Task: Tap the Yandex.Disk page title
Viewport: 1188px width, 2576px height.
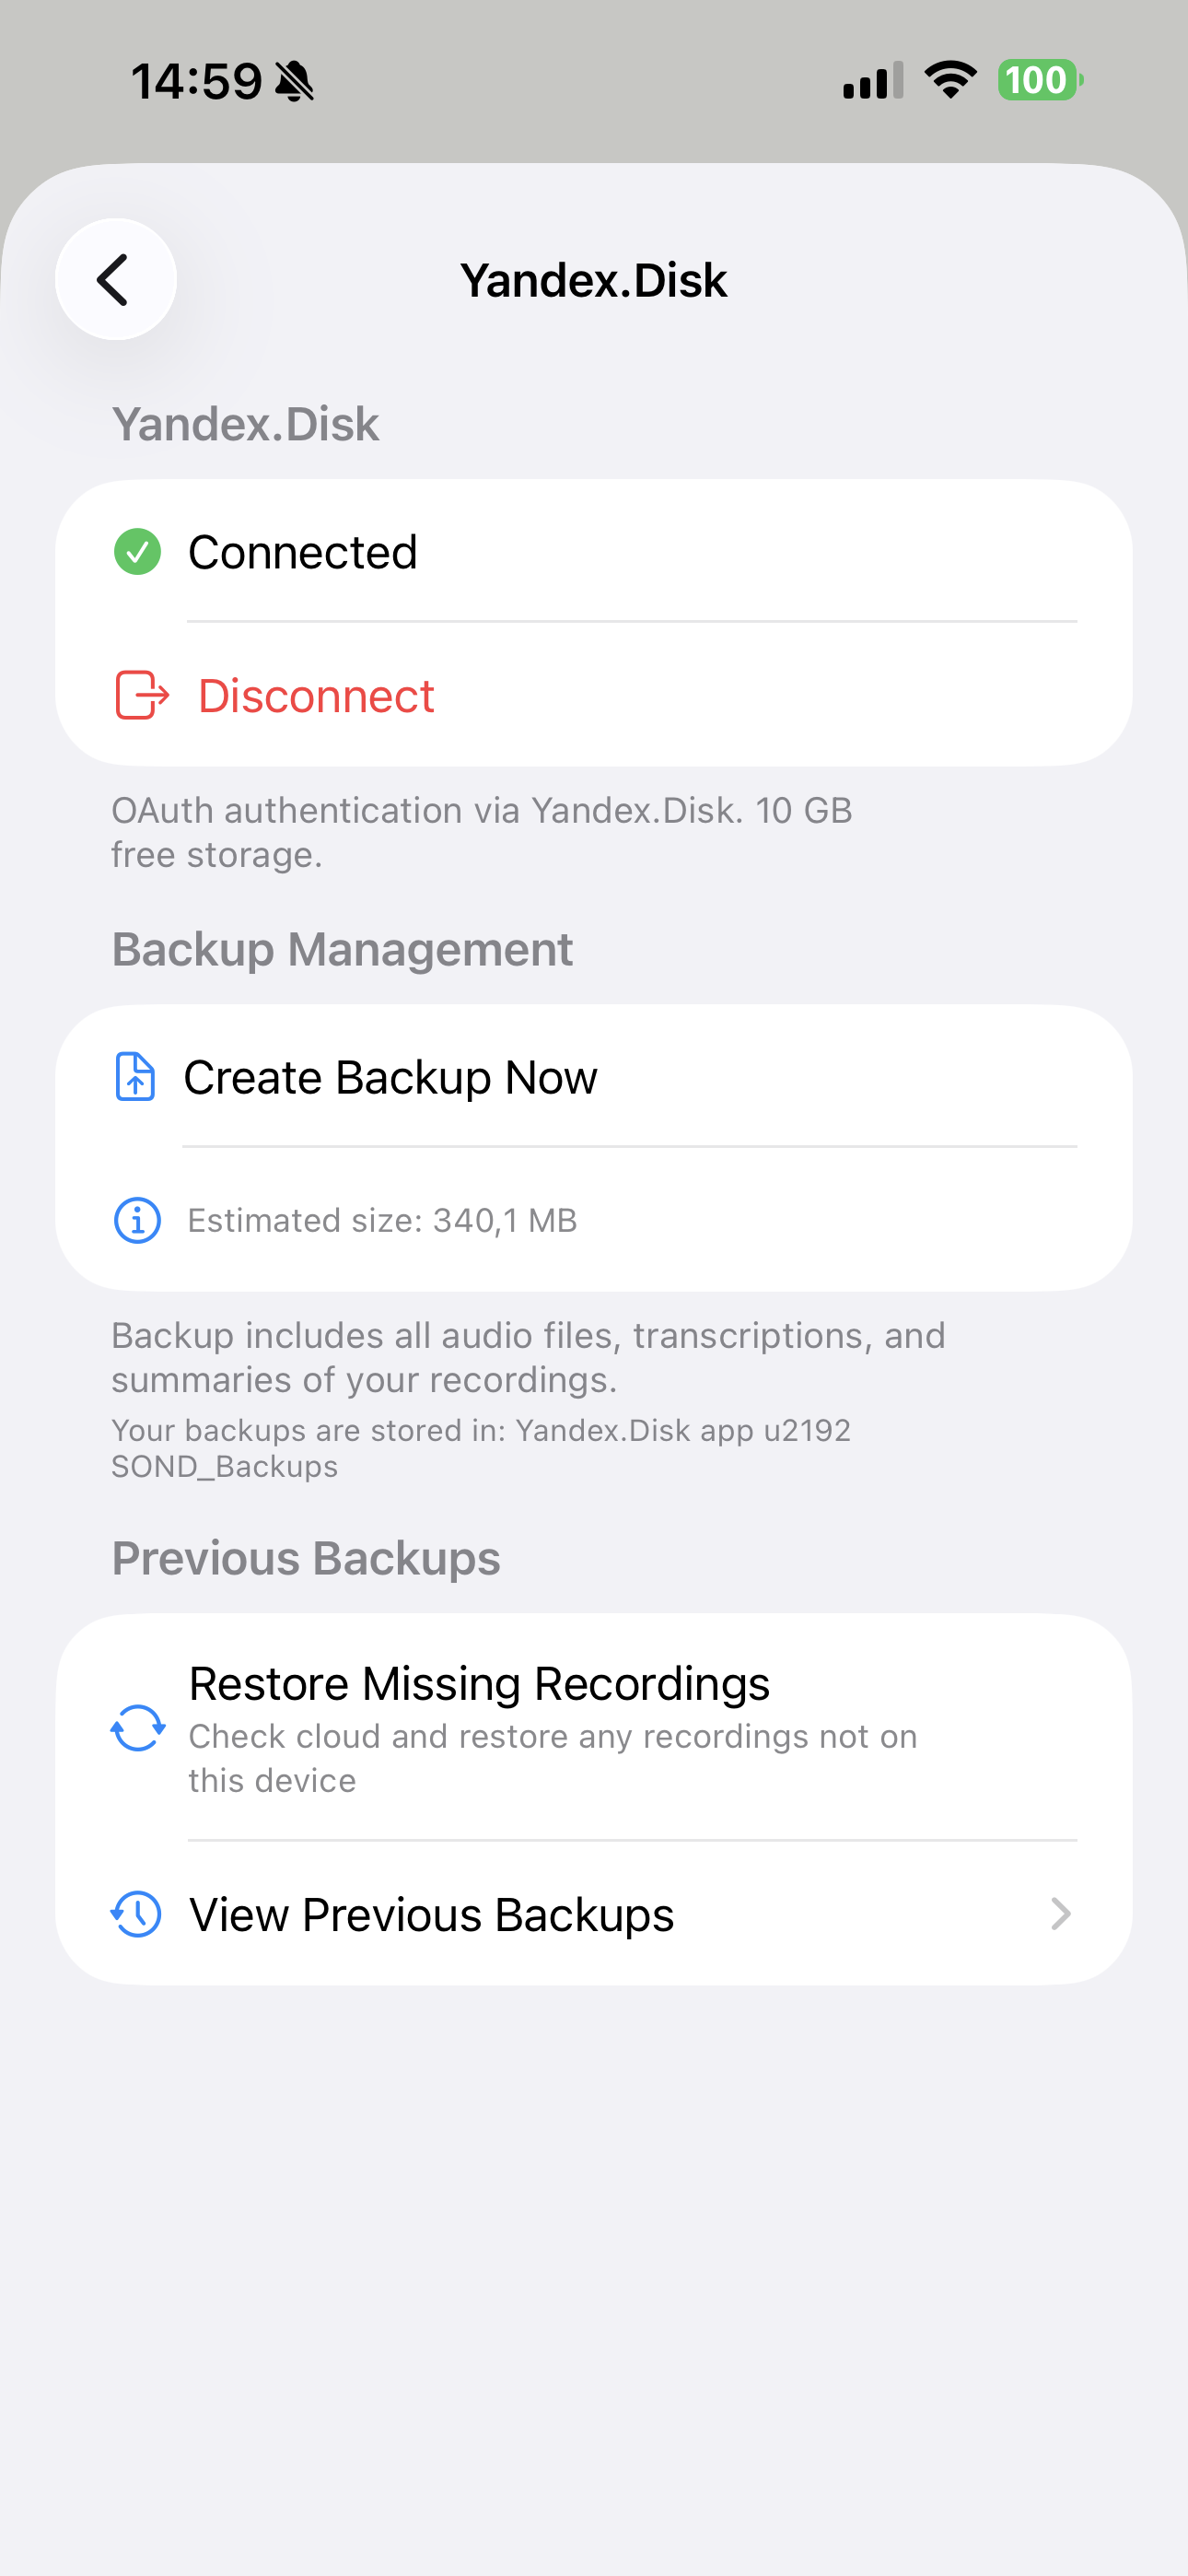Action: (x=593, y=280)
